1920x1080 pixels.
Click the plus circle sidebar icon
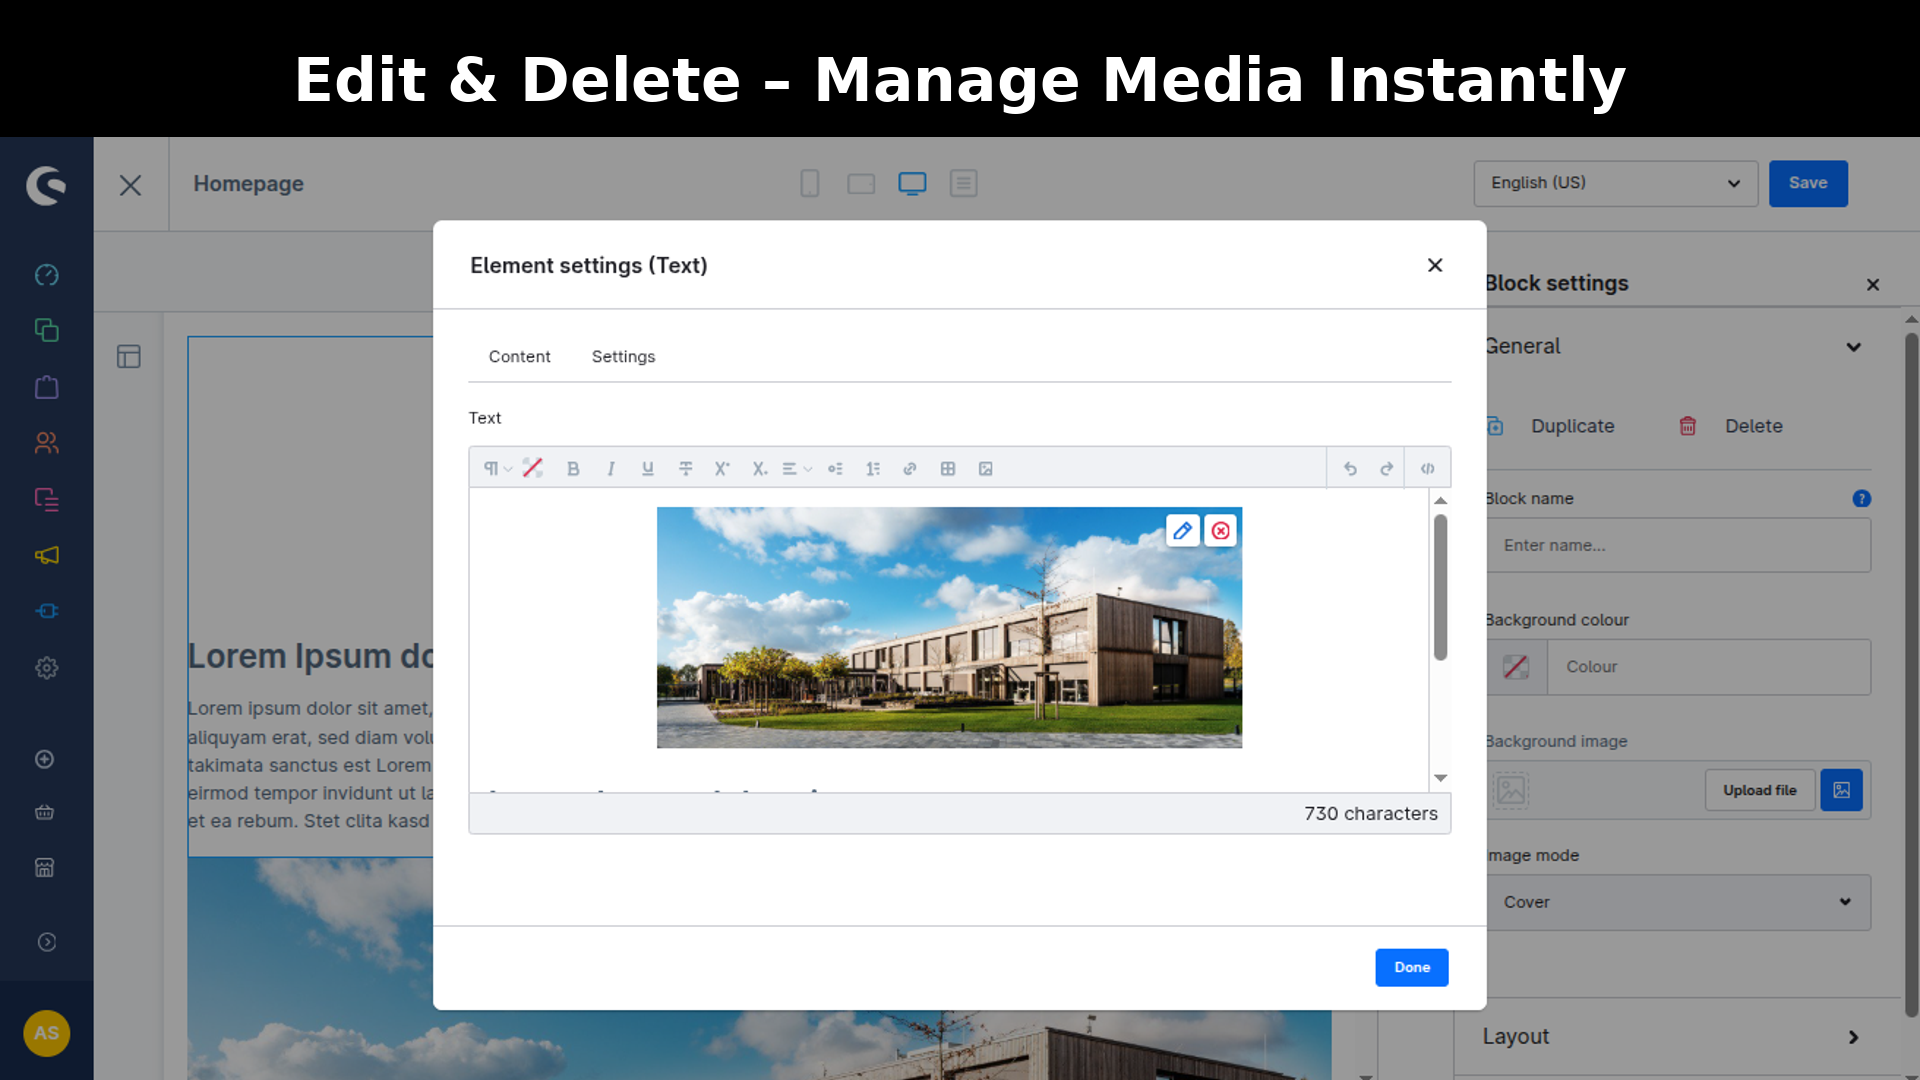(45, 759)
